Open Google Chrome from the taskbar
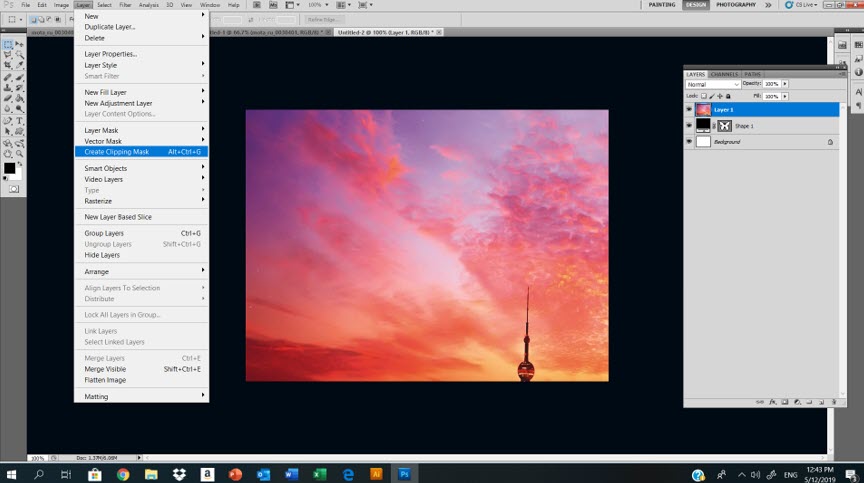This screenshot has height=483, width=864. coord(123,474)
